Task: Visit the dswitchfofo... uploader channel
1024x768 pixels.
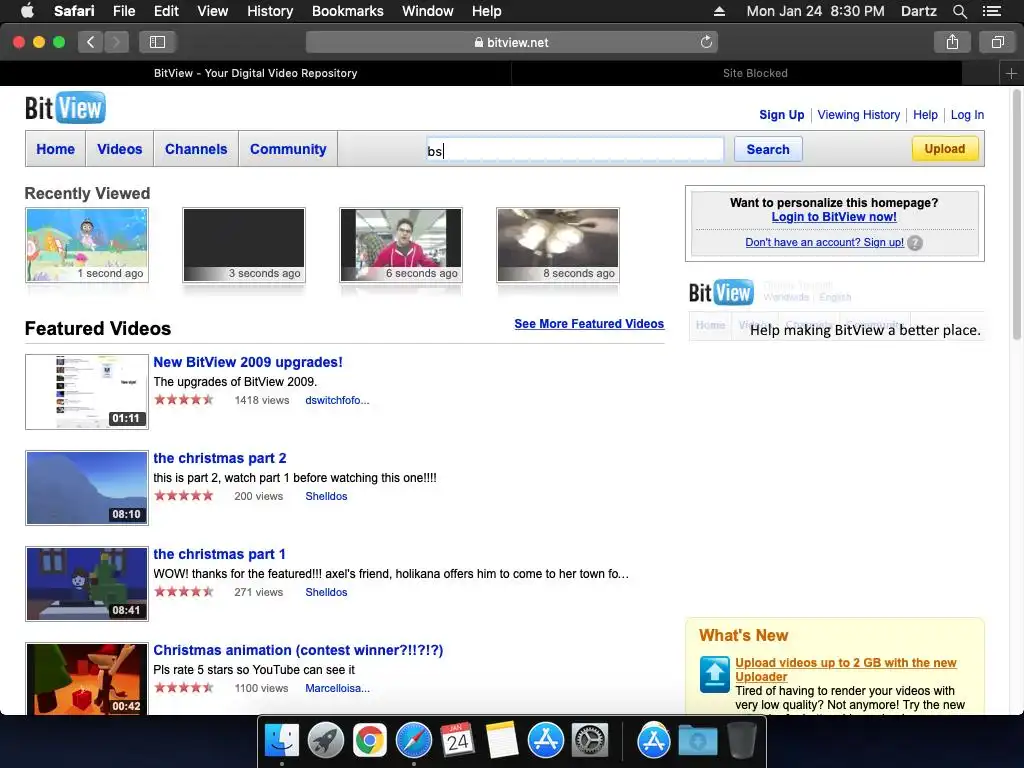Action: point(337,400)
